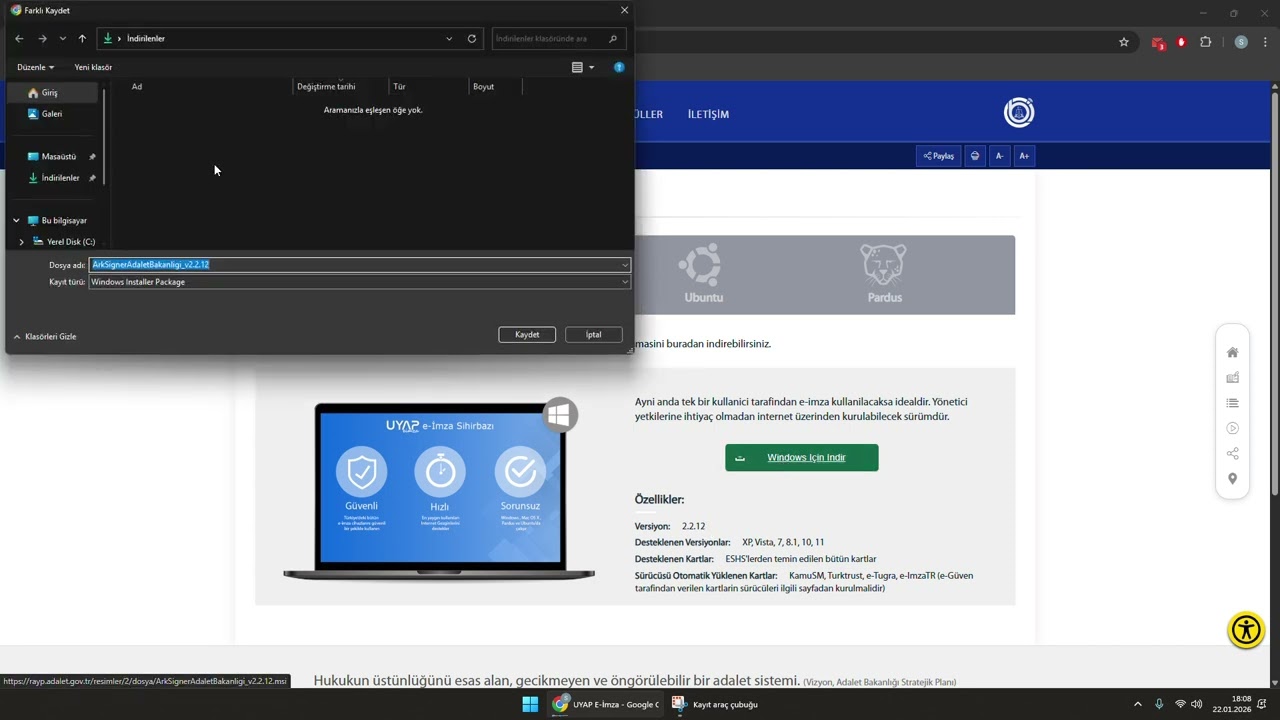Switch to the Ubuntu download tab
Image resolution: width=1280 pixels, height=720 pixels.
[x=704, y=275]
